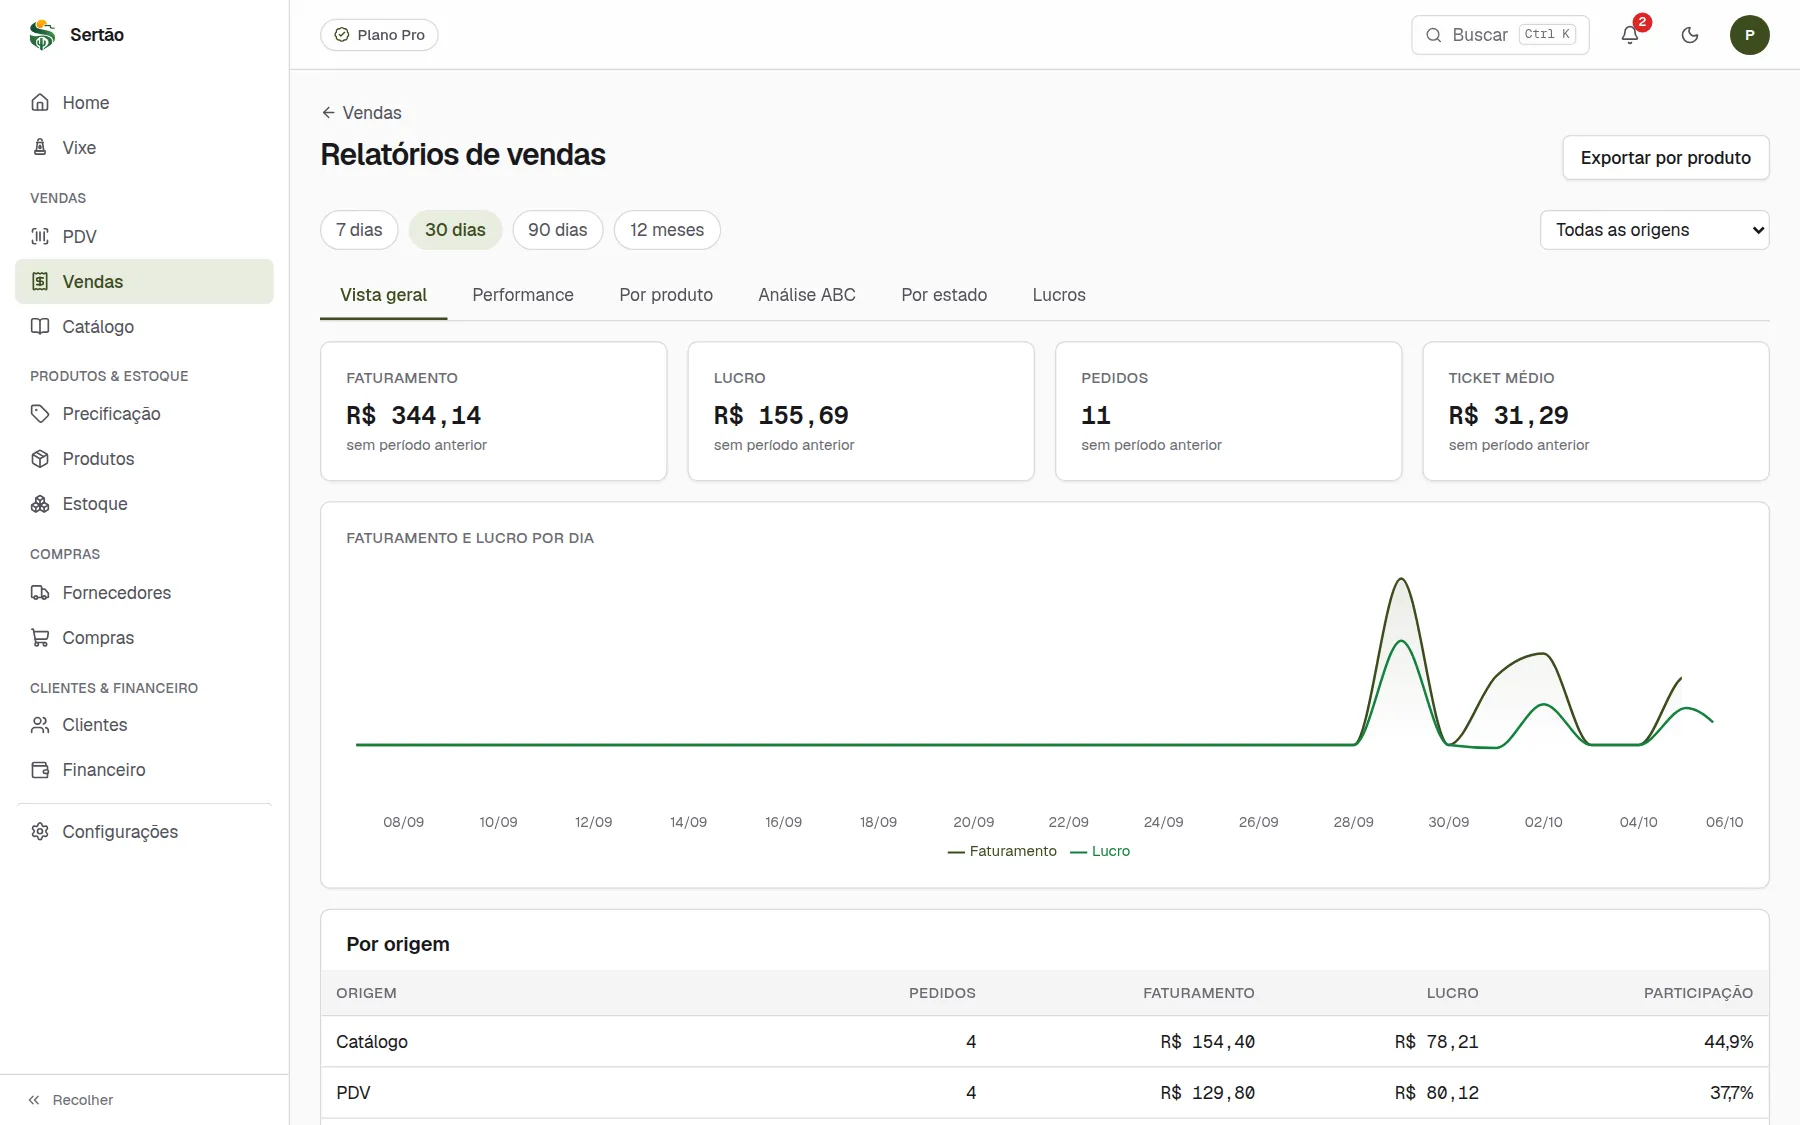Open the Todas as origens dropdown
Screen dimensions: 1800x1125
(1655, 230)
